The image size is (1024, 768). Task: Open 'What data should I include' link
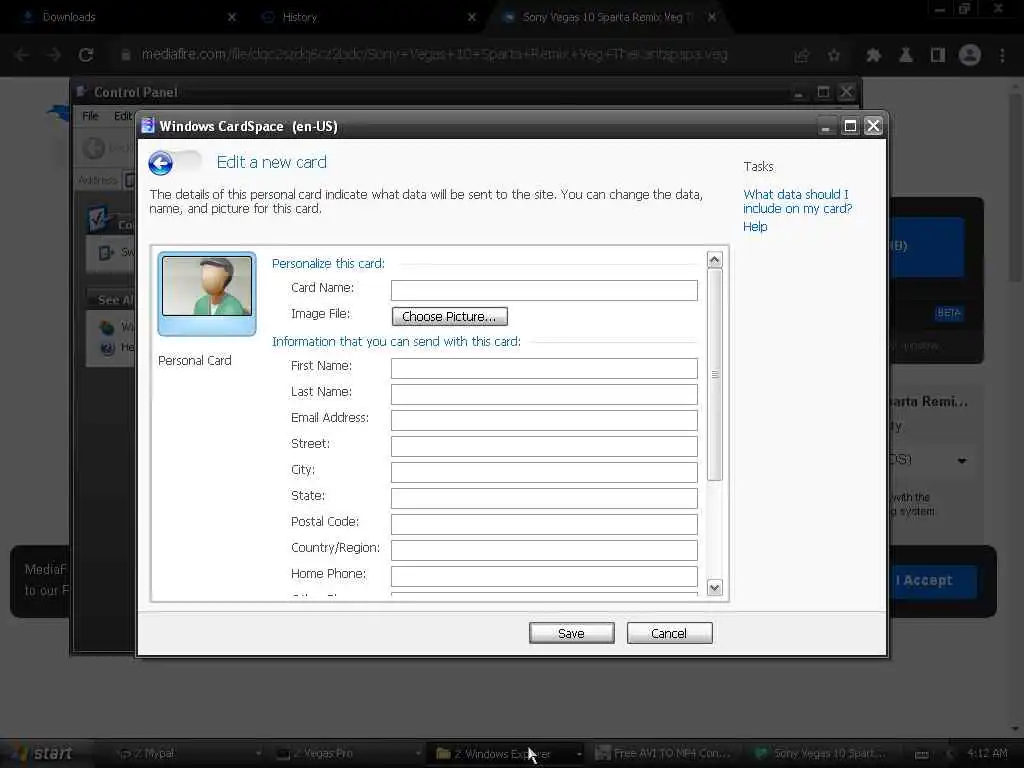(797, 201)
